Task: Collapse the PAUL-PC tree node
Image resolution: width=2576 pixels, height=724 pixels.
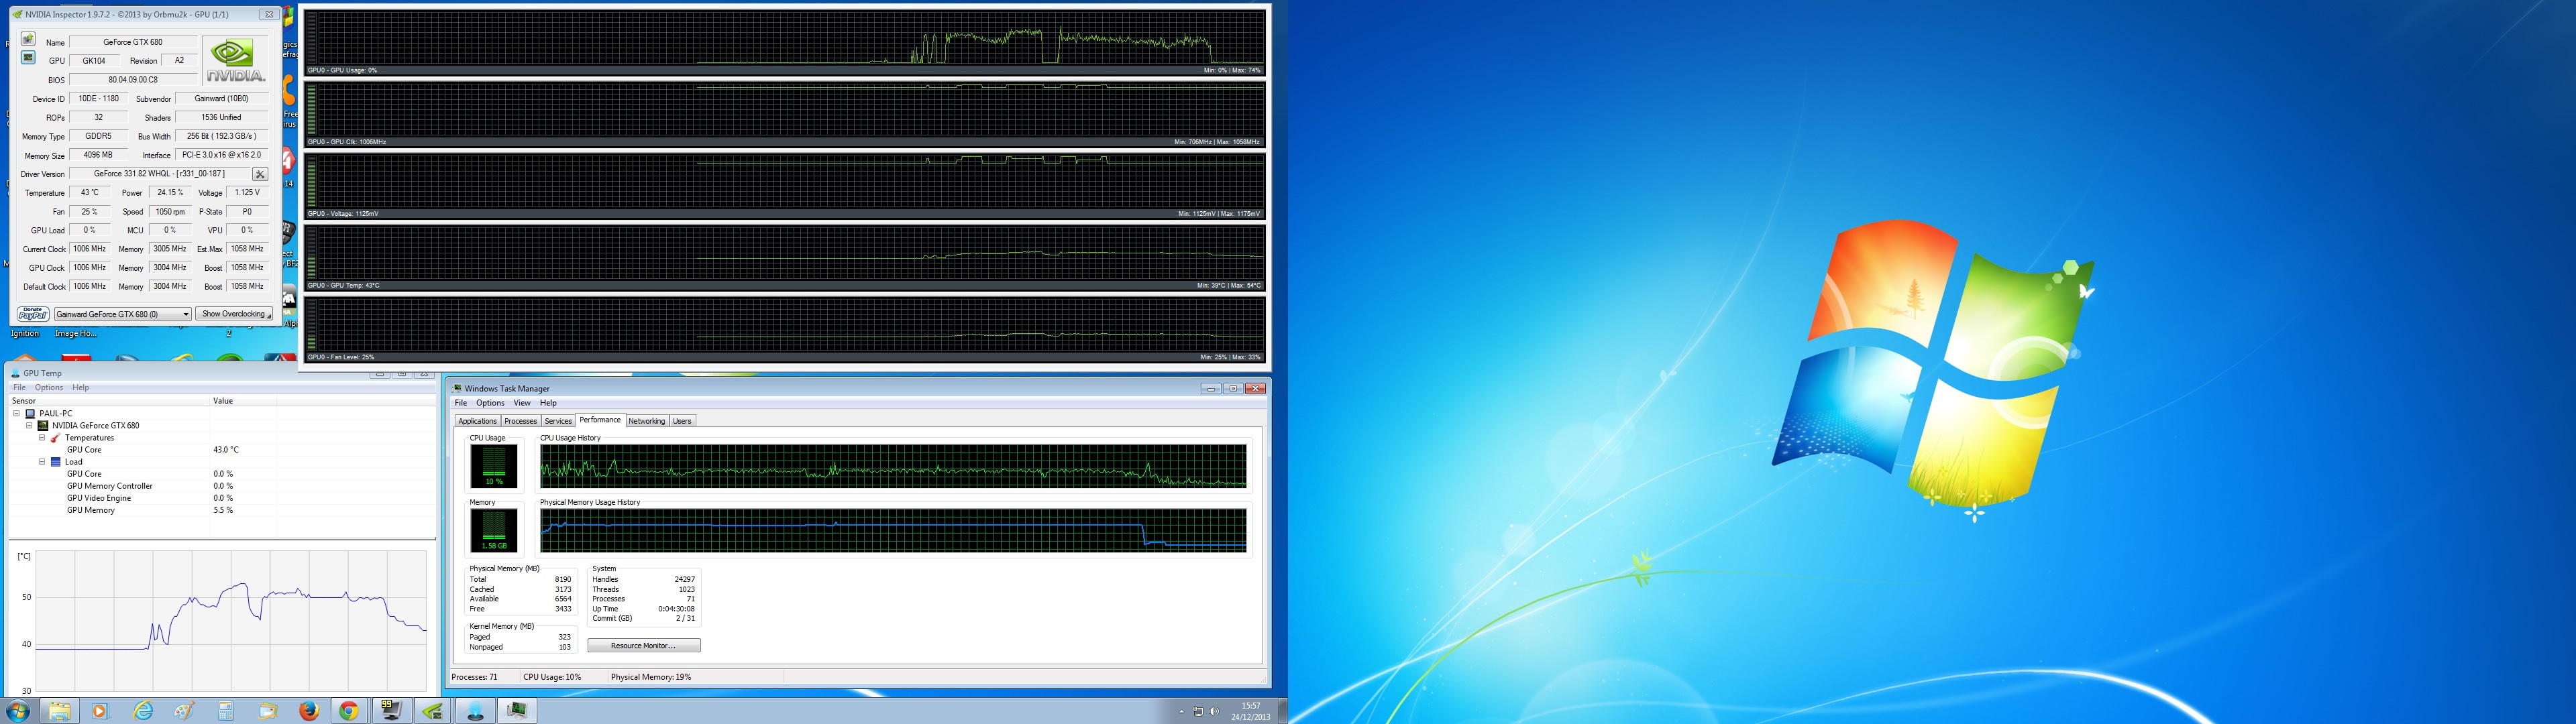Action: [x=17, y=414]
